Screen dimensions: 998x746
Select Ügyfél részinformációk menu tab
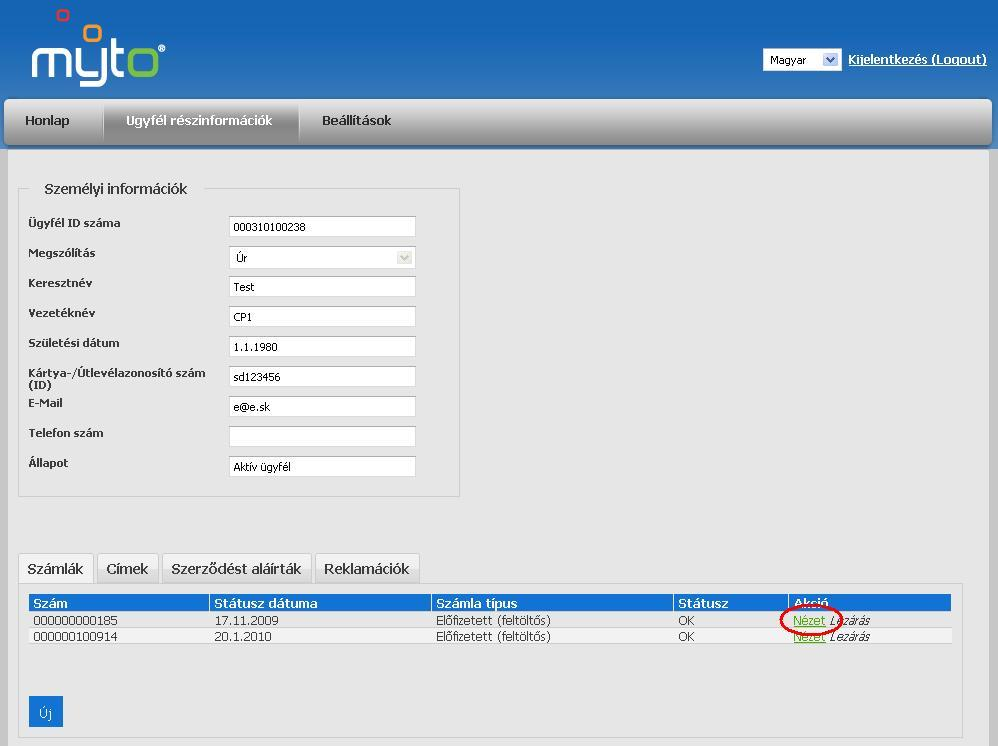coord(199,121)
